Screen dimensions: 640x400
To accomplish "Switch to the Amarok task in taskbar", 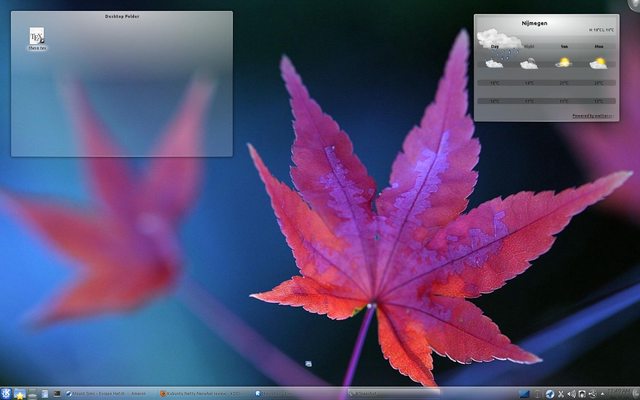I will pyautogui.click(x=111, y=394).
